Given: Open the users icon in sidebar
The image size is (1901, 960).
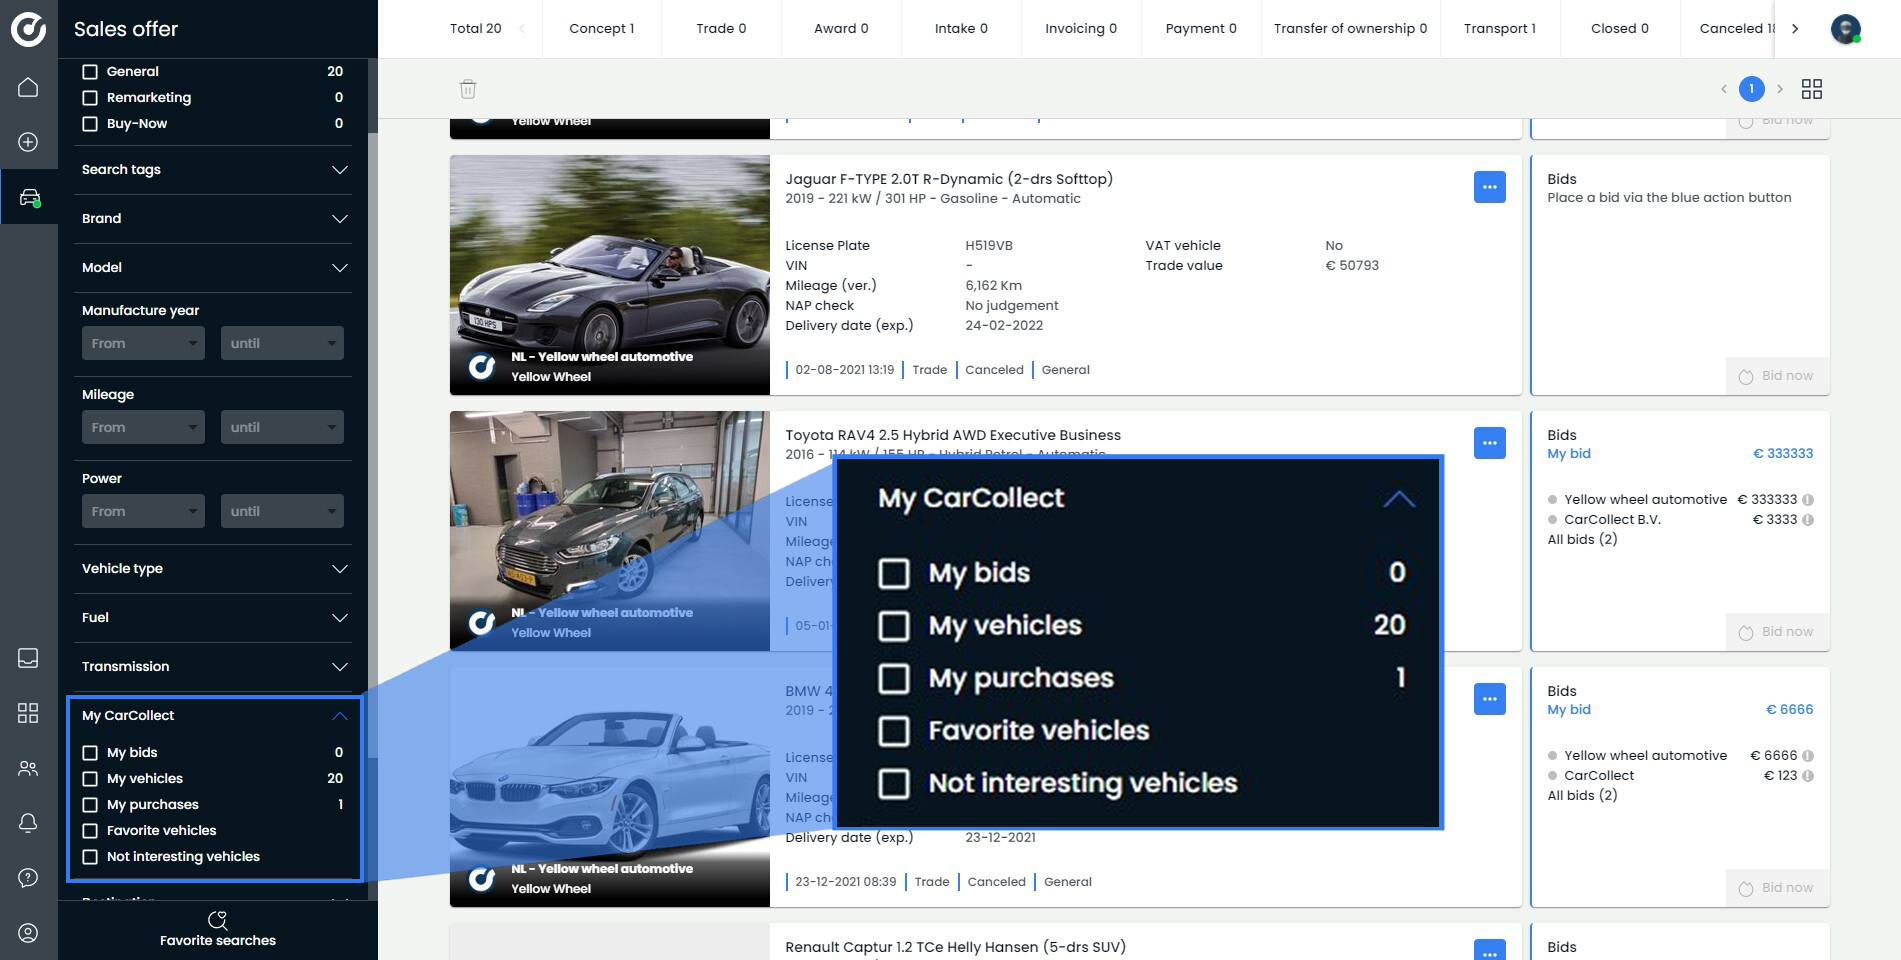Looking at the screenshot, I should point(28,768).
